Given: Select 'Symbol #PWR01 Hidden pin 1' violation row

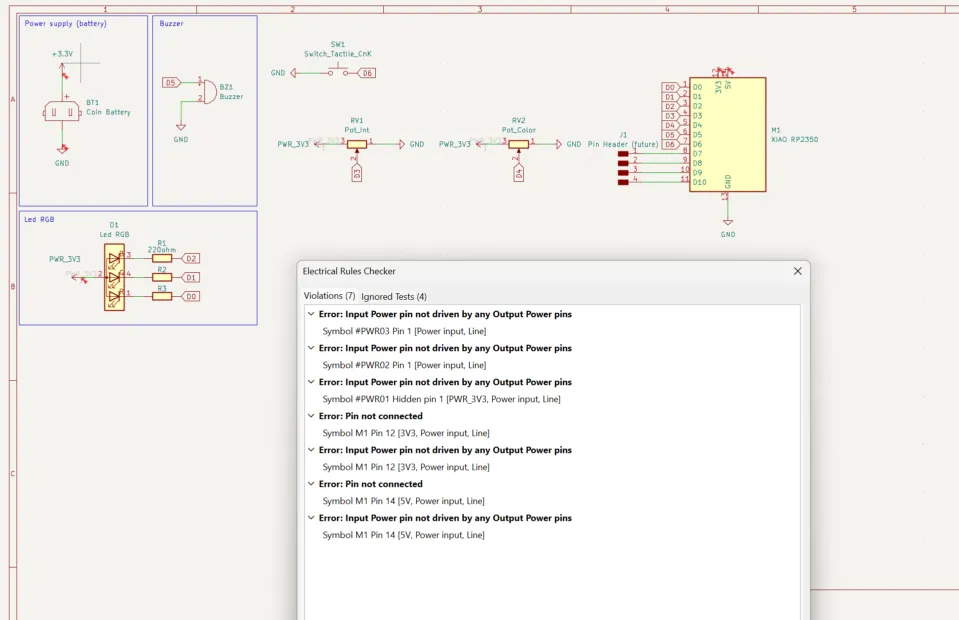Looking at the screenshot, I should [442, 399].
